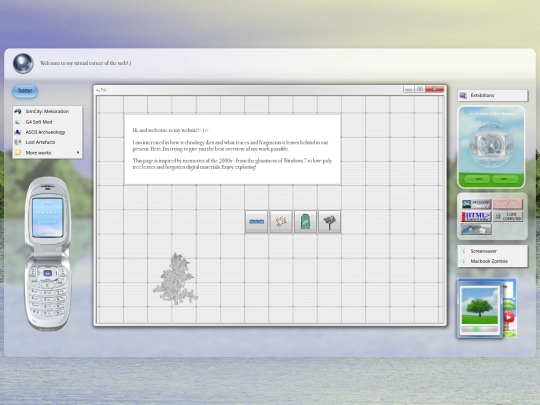Screen dimensions: 540x405
Task: Expand the More works submenu arrow
Action: point(78,153)
